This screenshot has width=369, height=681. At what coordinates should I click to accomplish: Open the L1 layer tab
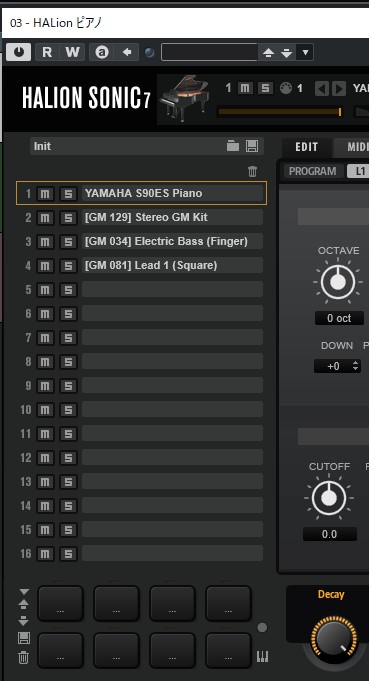[x=359, y=171]
